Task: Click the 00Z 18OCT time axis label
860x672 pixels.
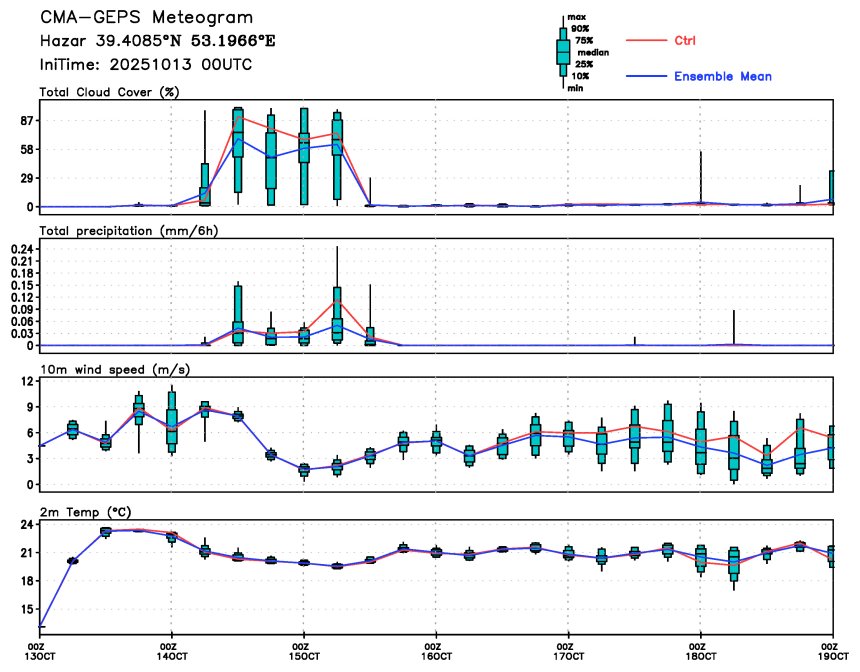Action: click(x=700, y=651)
